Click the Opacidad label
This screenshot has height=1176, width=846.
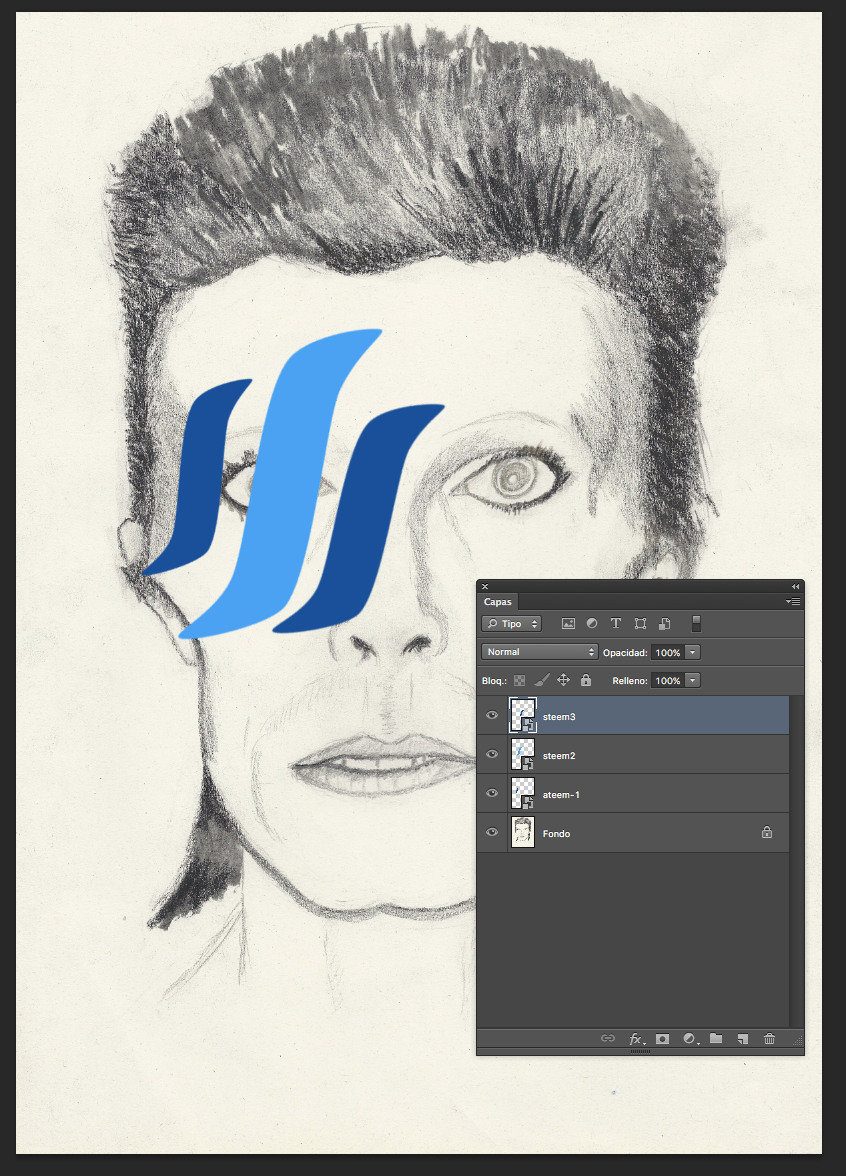[625, 652]
